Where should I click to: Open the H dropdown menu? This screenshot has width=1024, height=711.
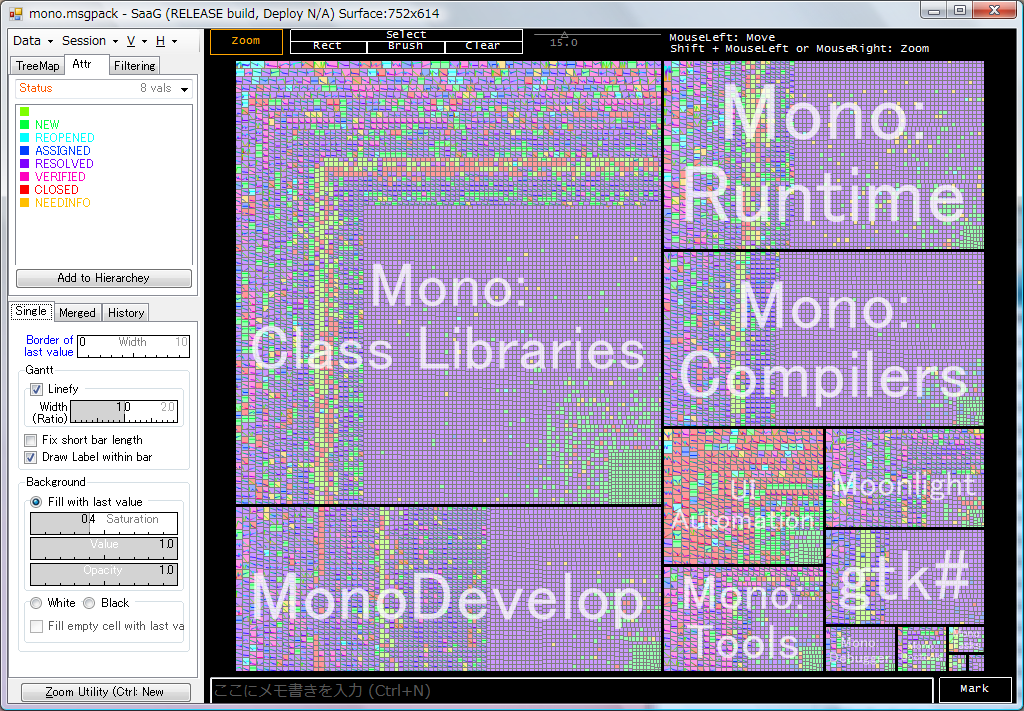pyautogui.click(x=166, y=41)
